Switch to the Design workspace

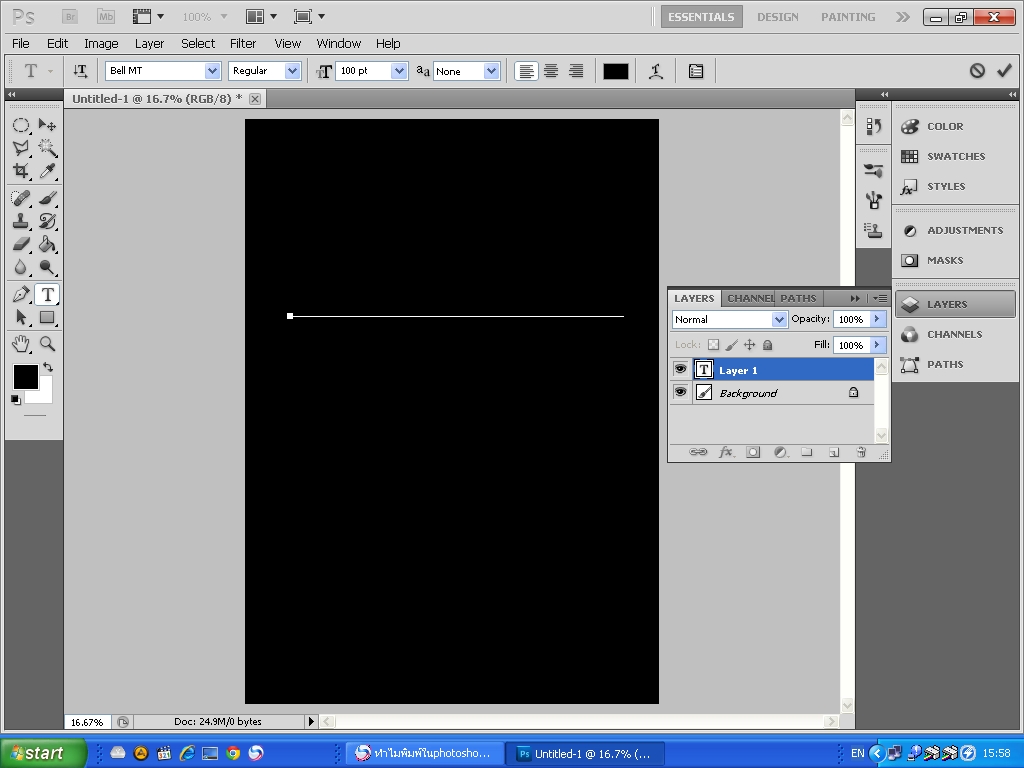(x=778, y=17)
